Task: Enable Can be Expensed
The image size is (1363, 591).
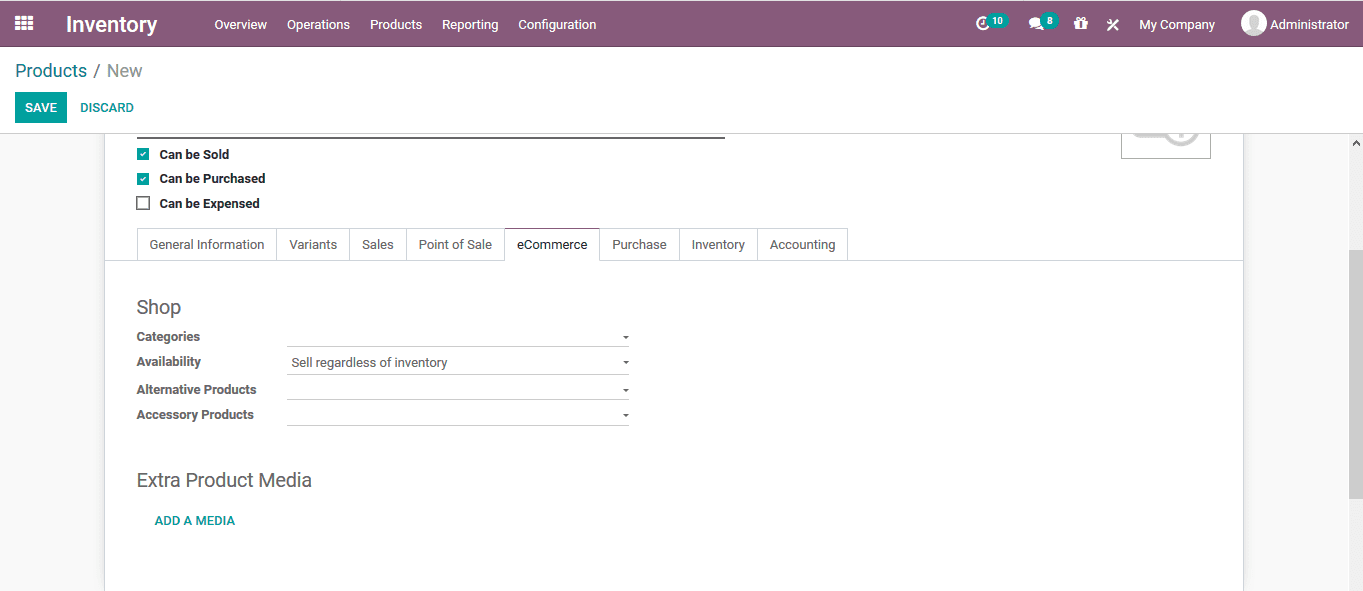Action: [x=142, y=202]
